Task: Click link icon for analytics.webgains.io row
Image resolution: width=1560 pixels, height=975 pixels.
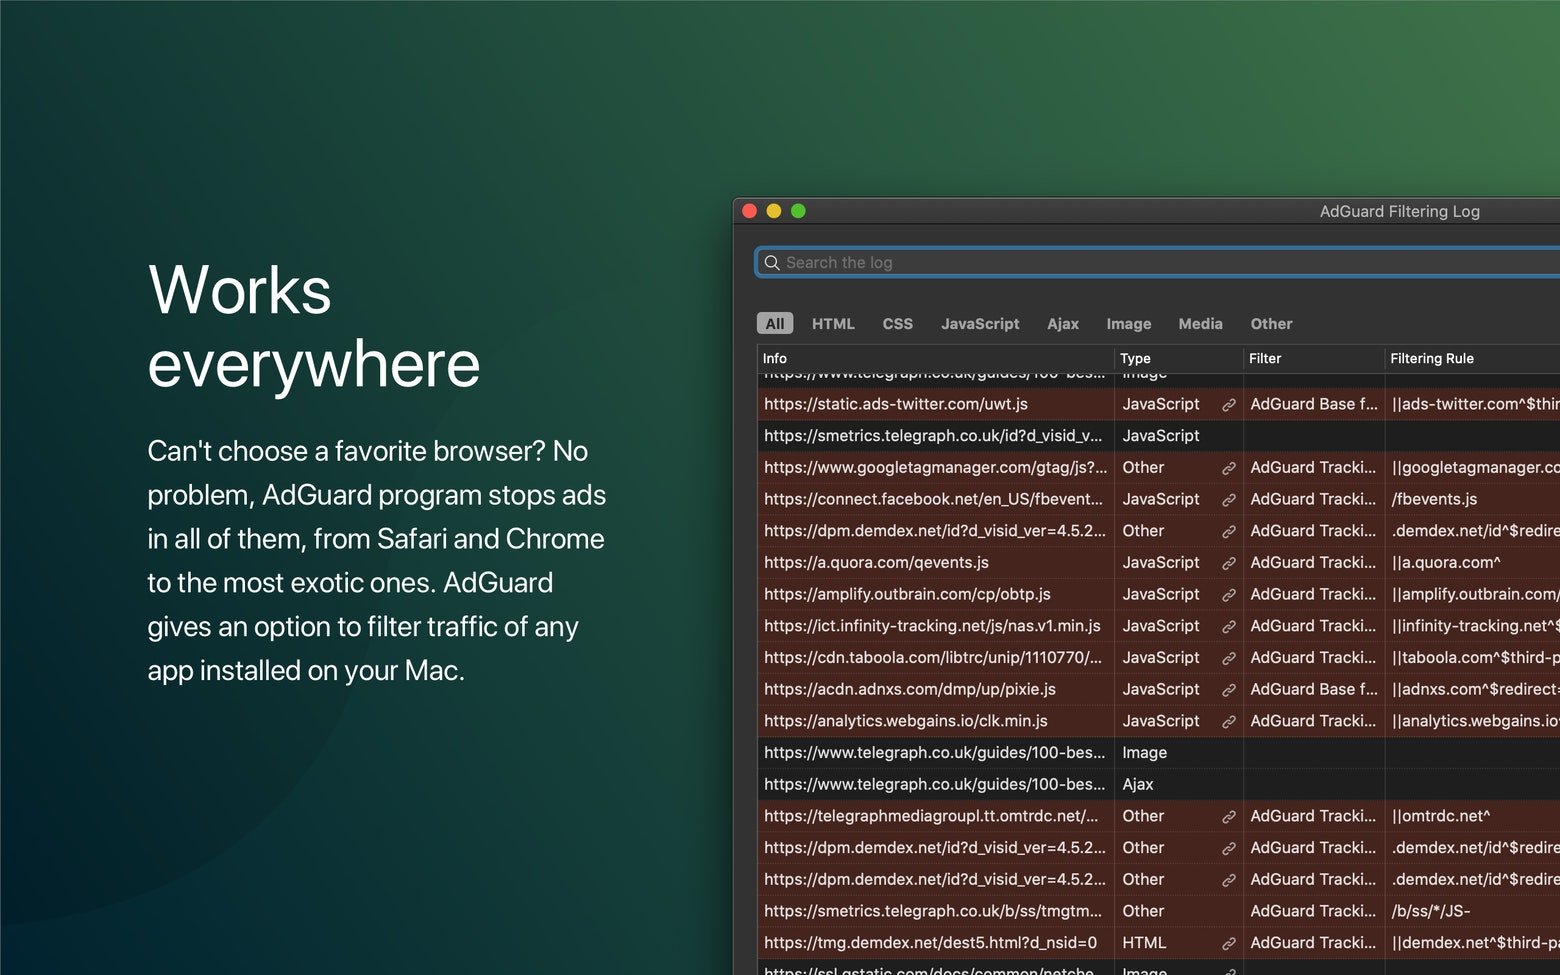Action: pyautogui.click(x=1228, y=722)
